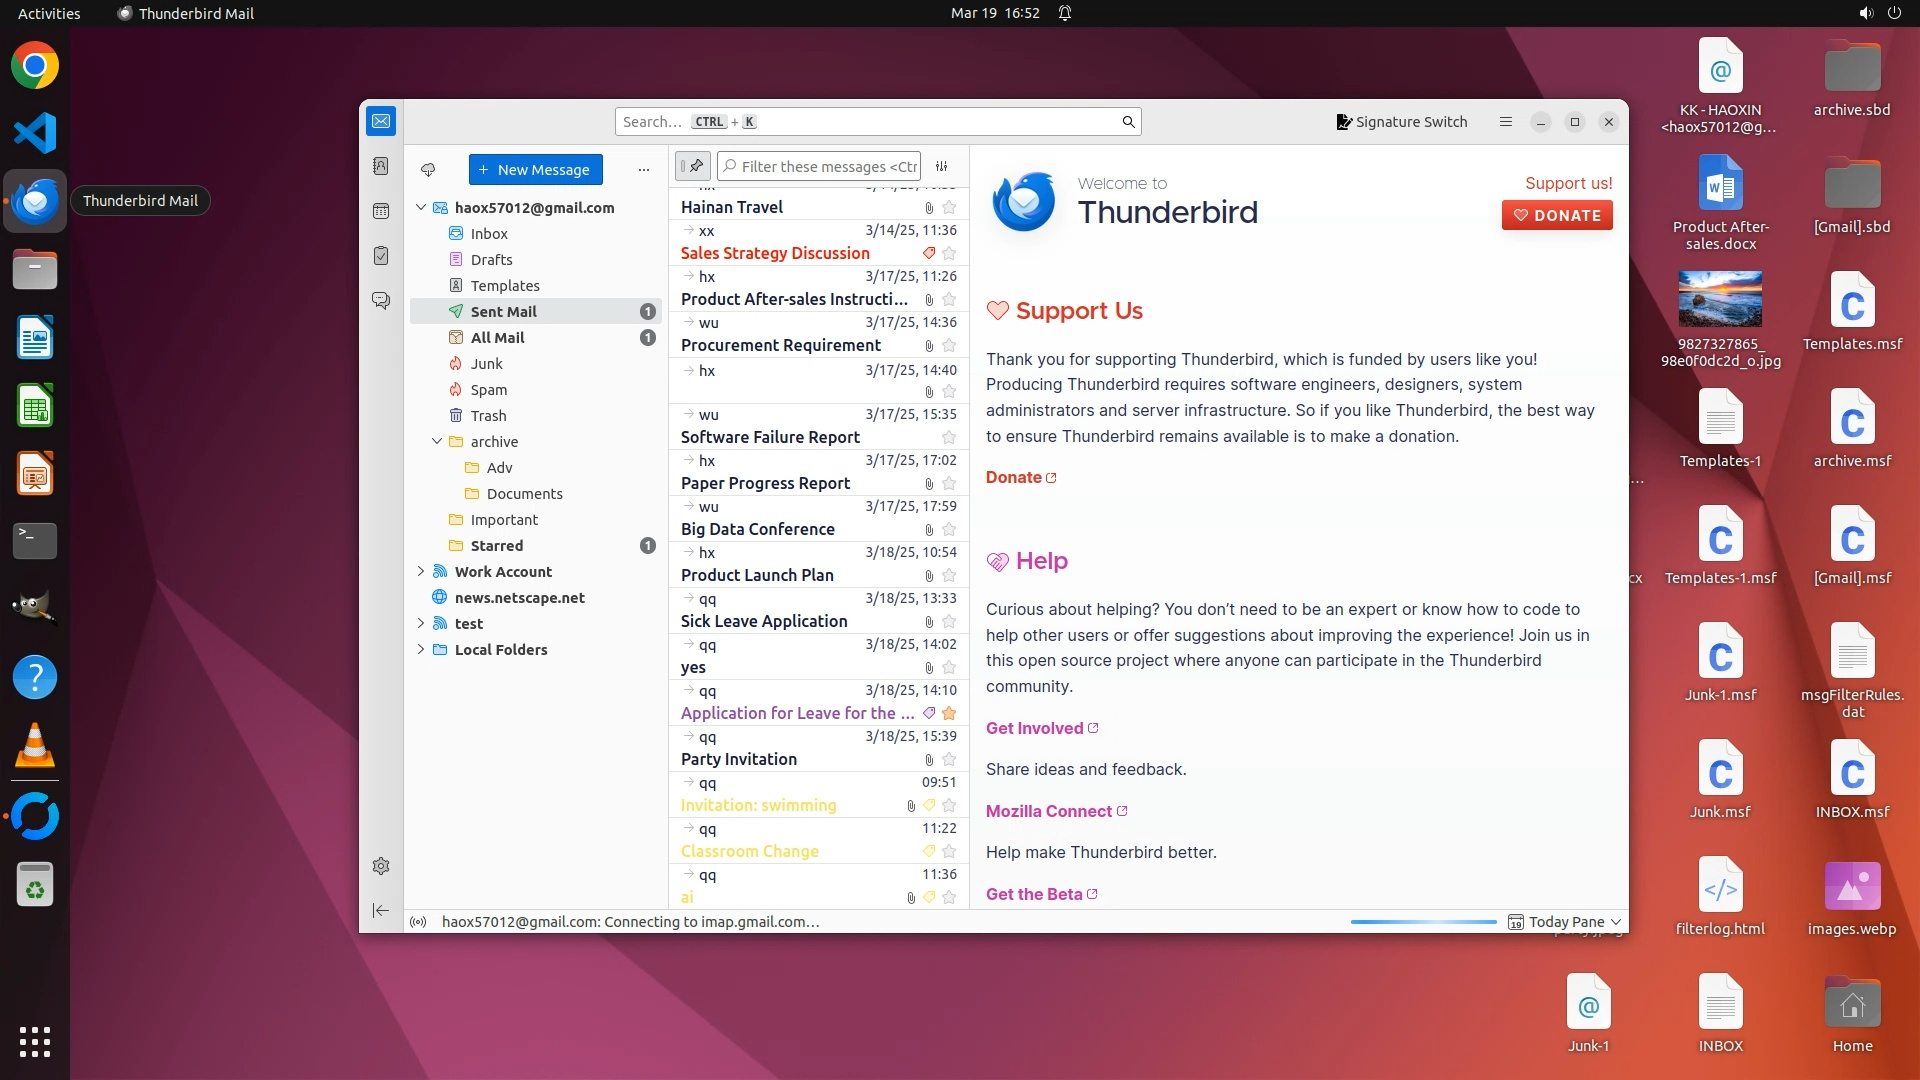Click the red DONATE button
This screenshot has height=1080, width=1920.
[x=1556, y=215]
